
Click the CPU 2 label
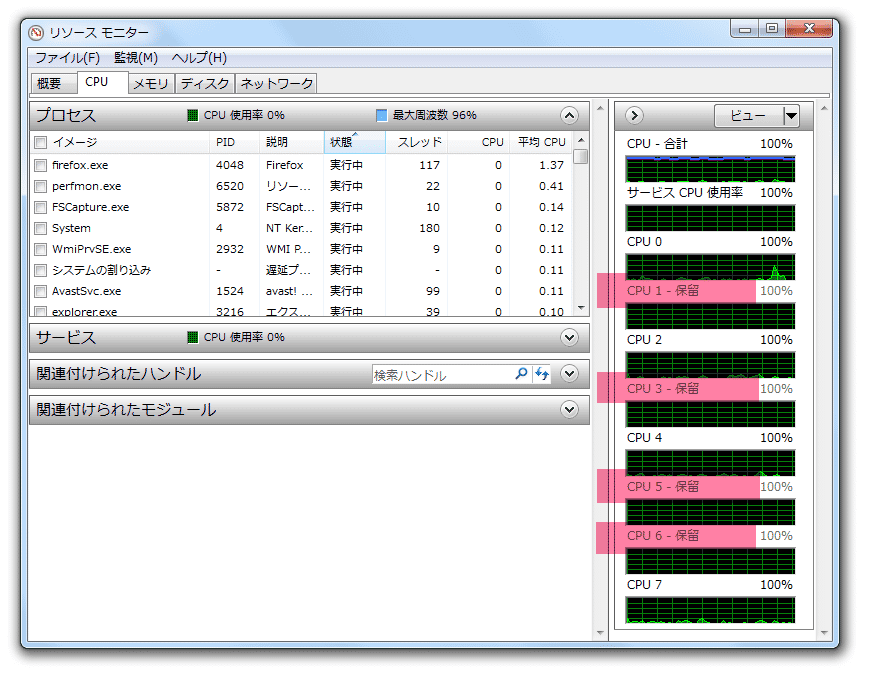pos(644,340)
